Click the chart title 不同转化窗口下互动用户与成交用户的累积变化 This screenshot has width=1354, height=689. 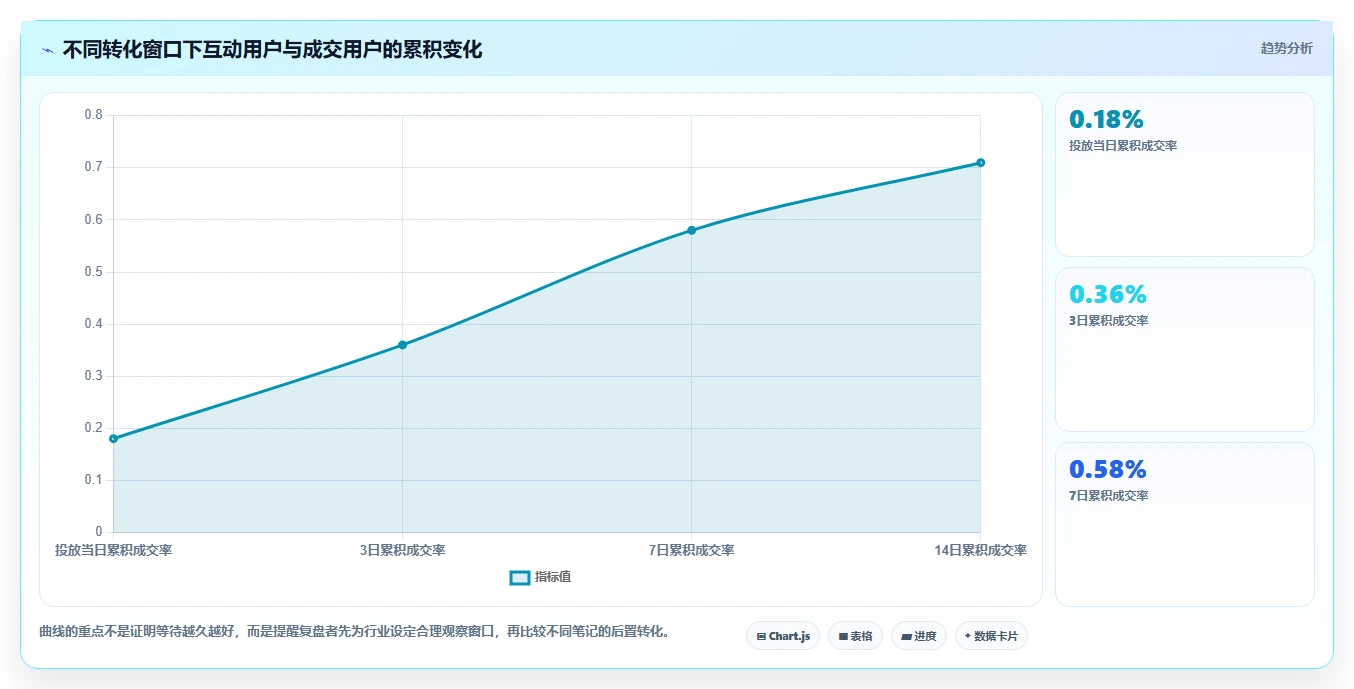[x=272, y=49]
